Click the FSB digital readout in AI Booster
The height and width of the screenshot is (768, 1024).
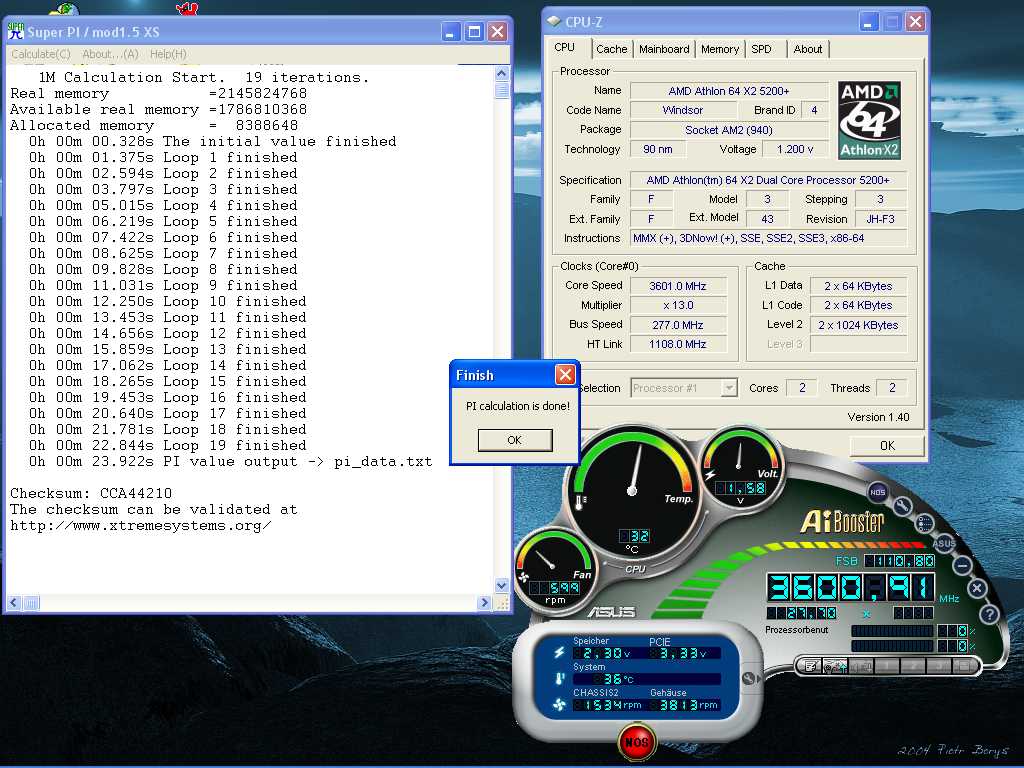pyautogui.click(x=899, y=560)
